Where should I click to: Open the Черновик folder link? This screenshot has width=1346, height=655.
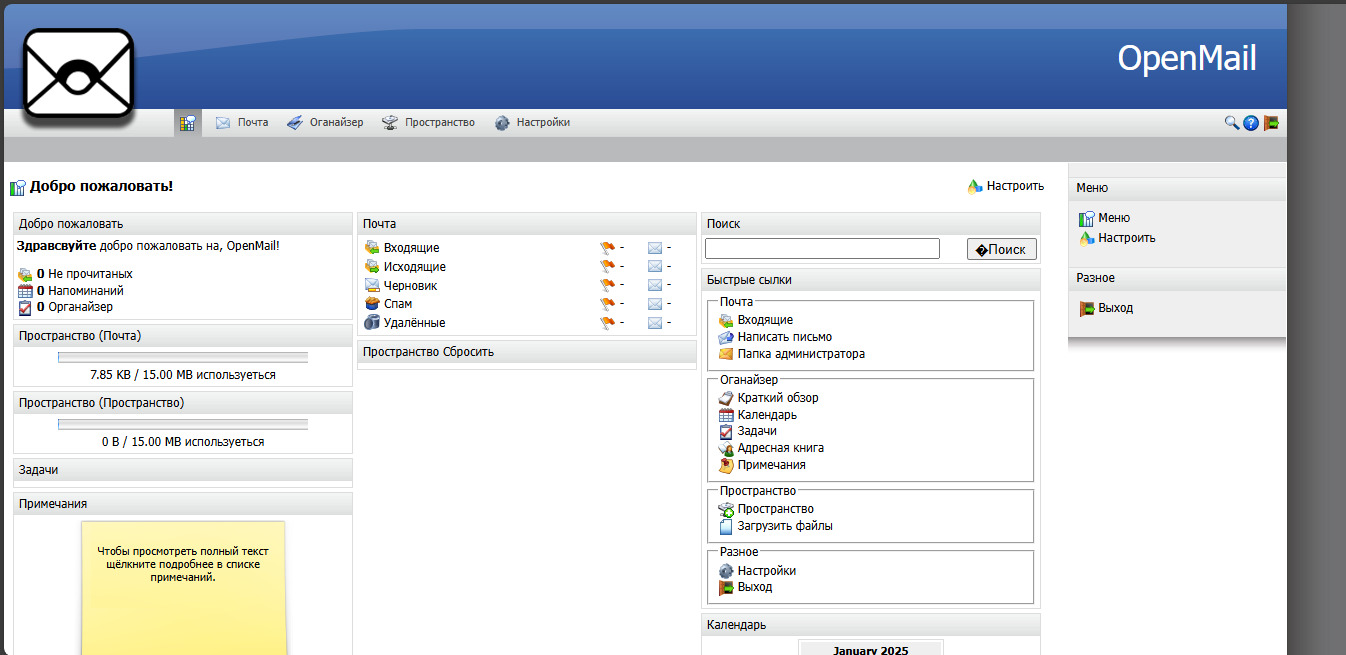tap(410, 286)
